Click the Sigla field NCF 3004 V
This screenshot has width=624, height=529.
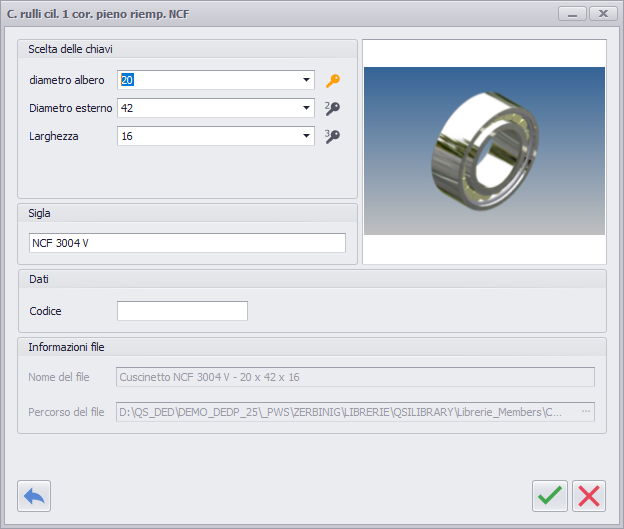coord(187,243)
